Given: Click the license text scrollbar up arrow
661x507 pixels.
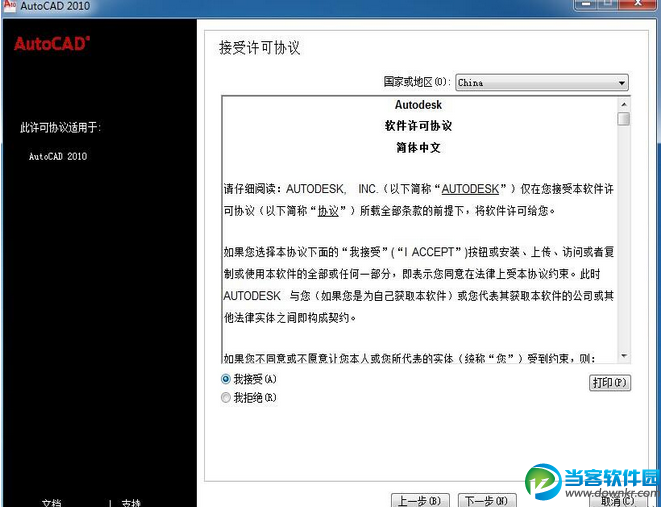Looking at the screenshot, I should 624,104.
